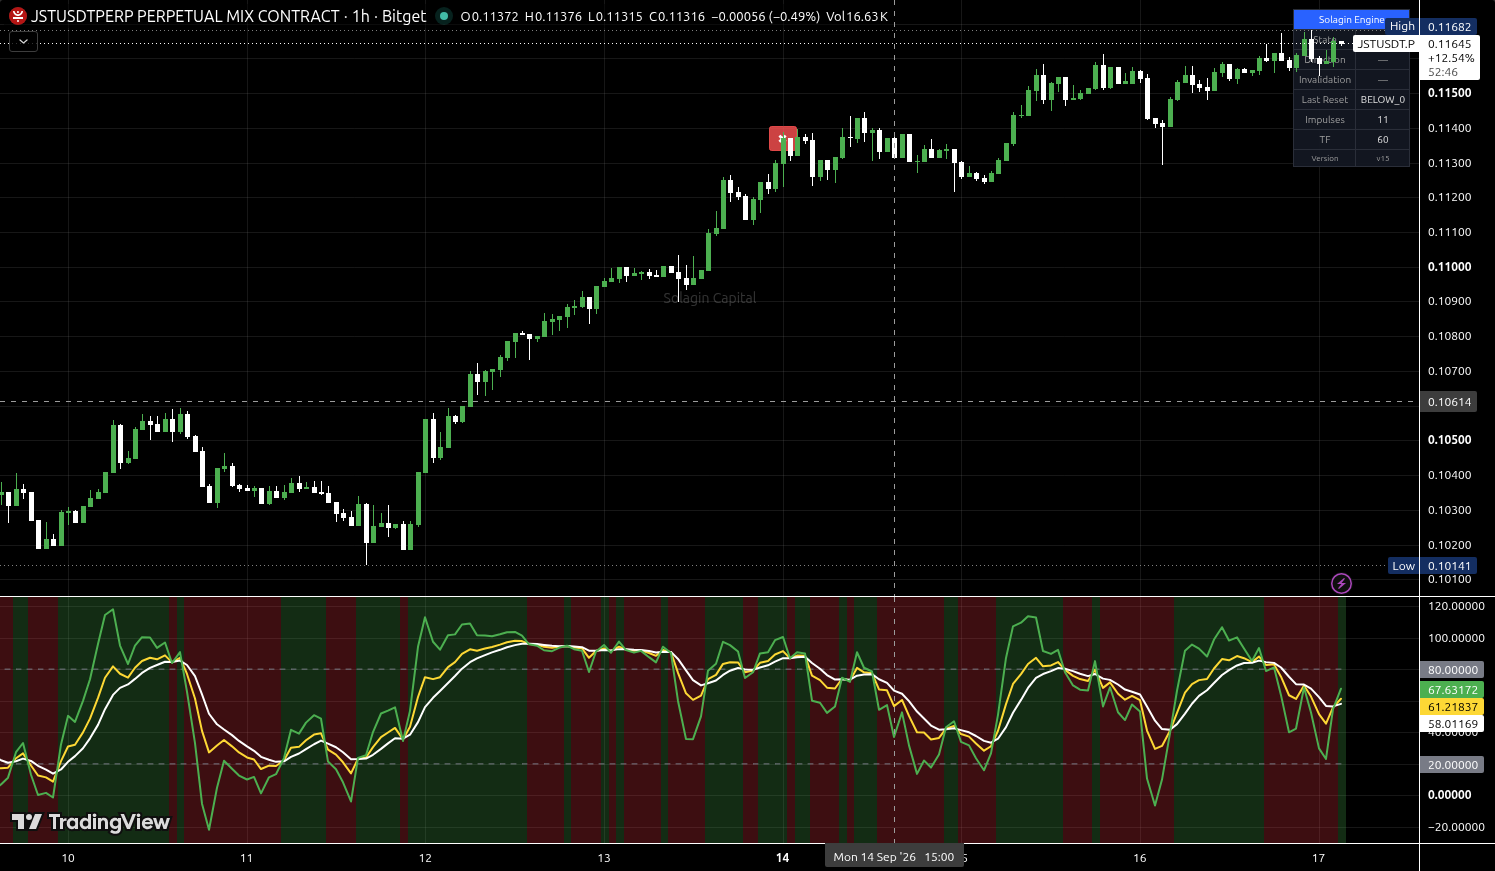1495x871 pixels.
Task: Click the 20.00000 level label
Action: pos(1452,765)
